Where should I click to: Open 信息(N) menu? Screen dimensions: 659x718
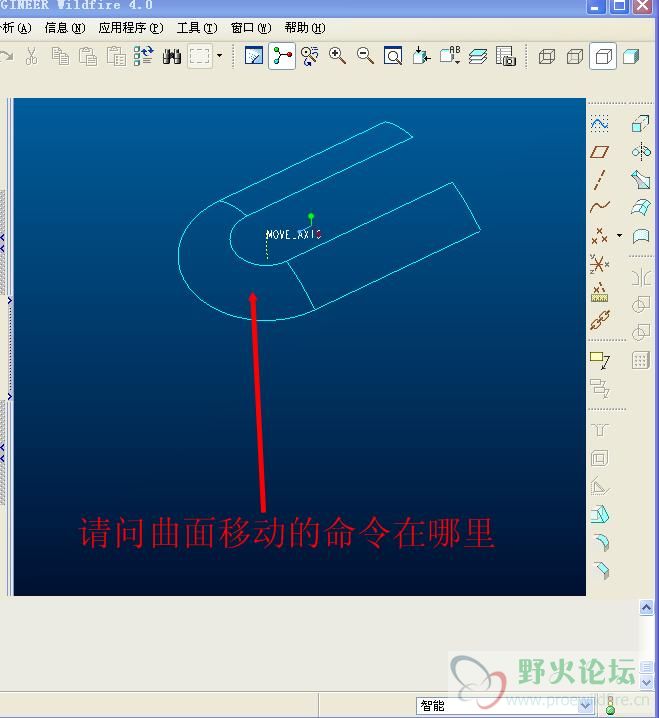click(65, 28)
